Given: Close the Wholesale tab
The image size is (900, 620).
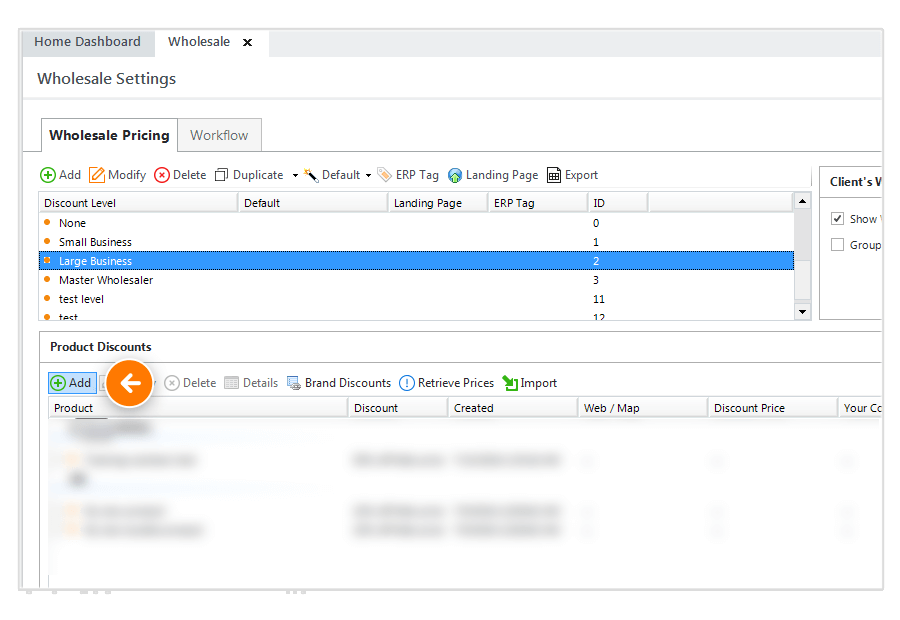Looking at the screenshot, I should tap(247, 42).
